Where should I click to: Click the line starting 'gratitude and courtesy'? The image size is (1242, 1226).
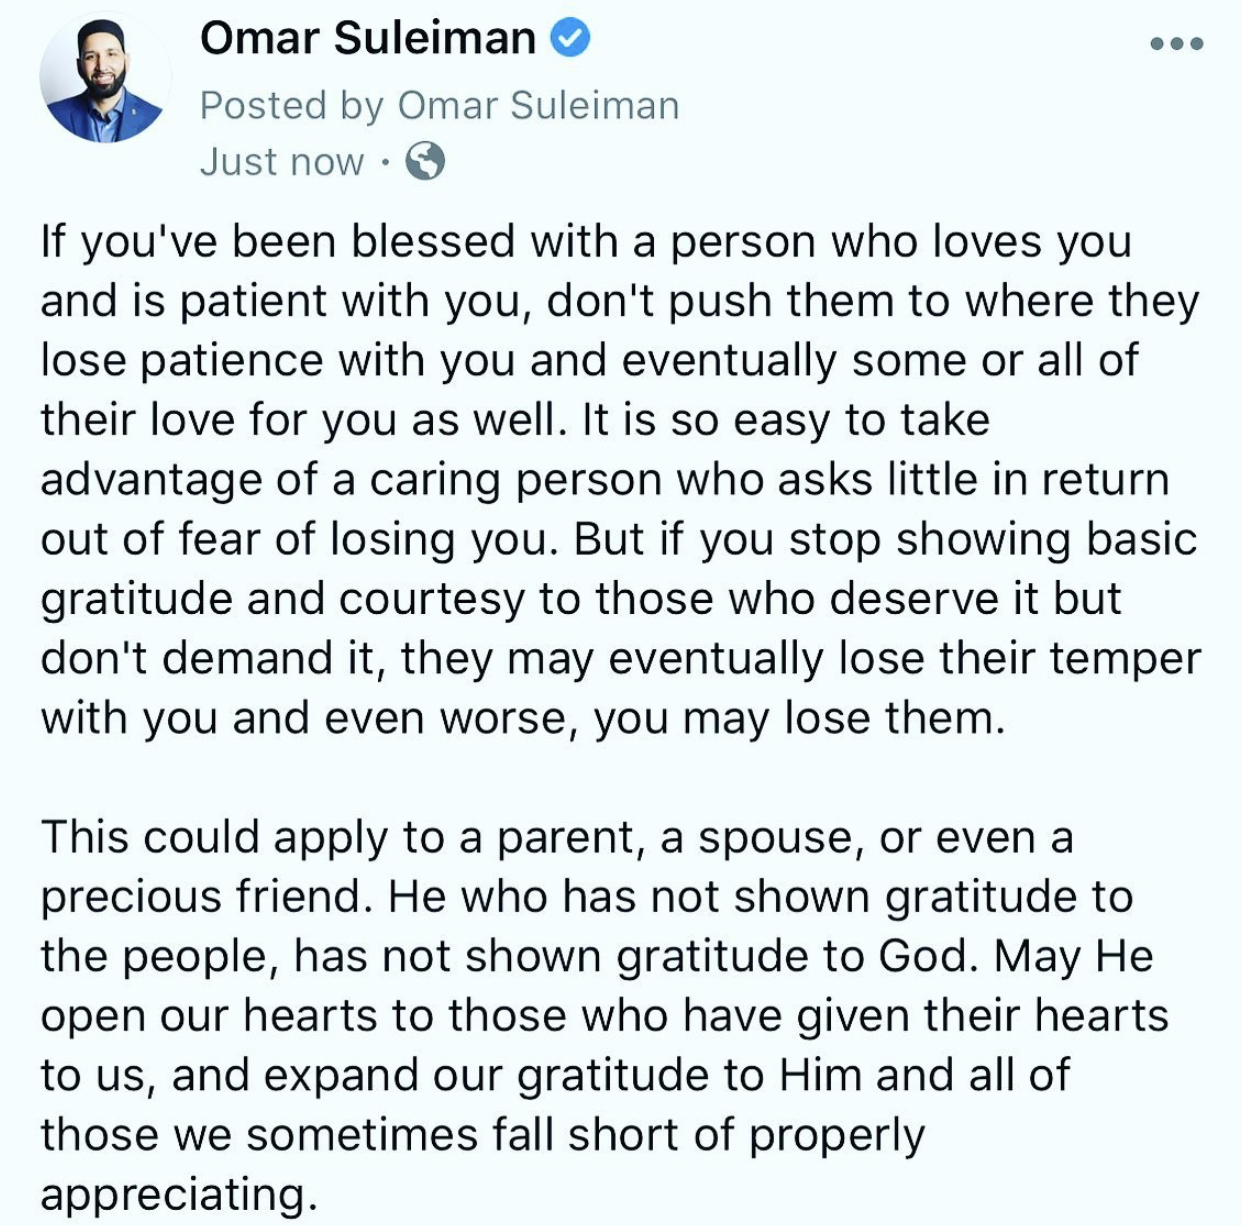point(581,599)
